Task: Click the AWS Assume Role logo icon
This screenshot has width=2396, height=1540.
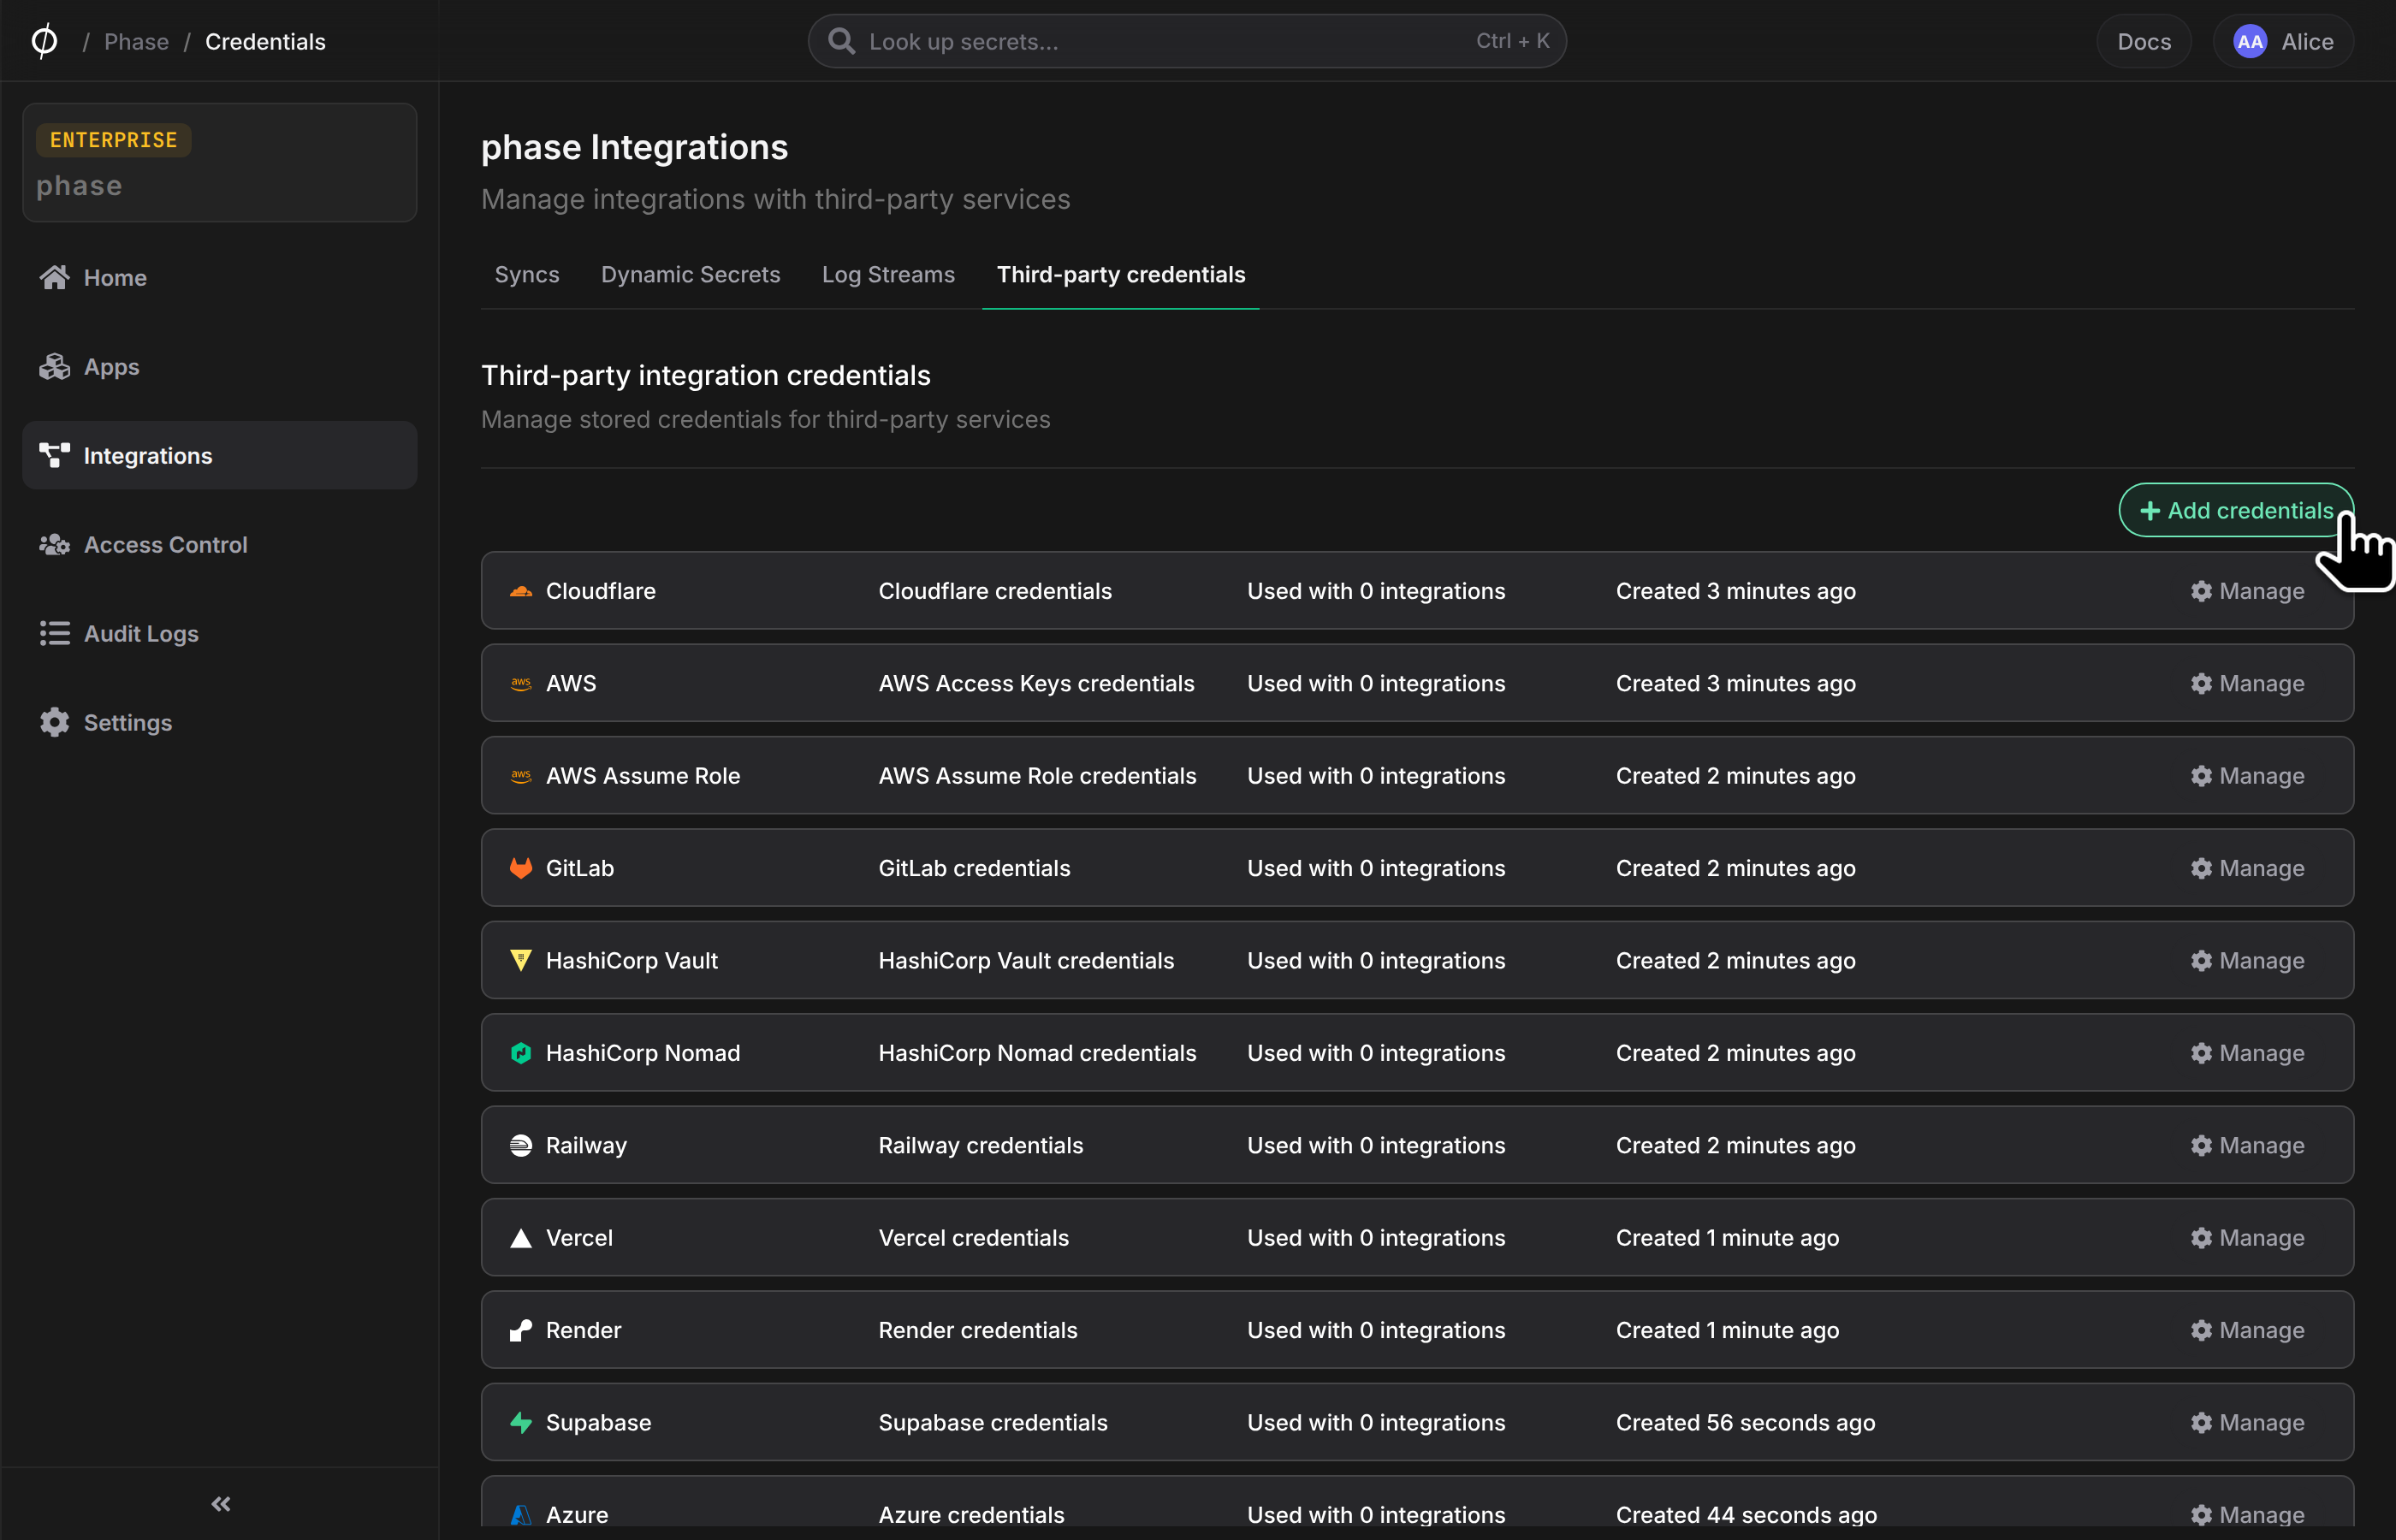Action: click(x=521, y=776)
